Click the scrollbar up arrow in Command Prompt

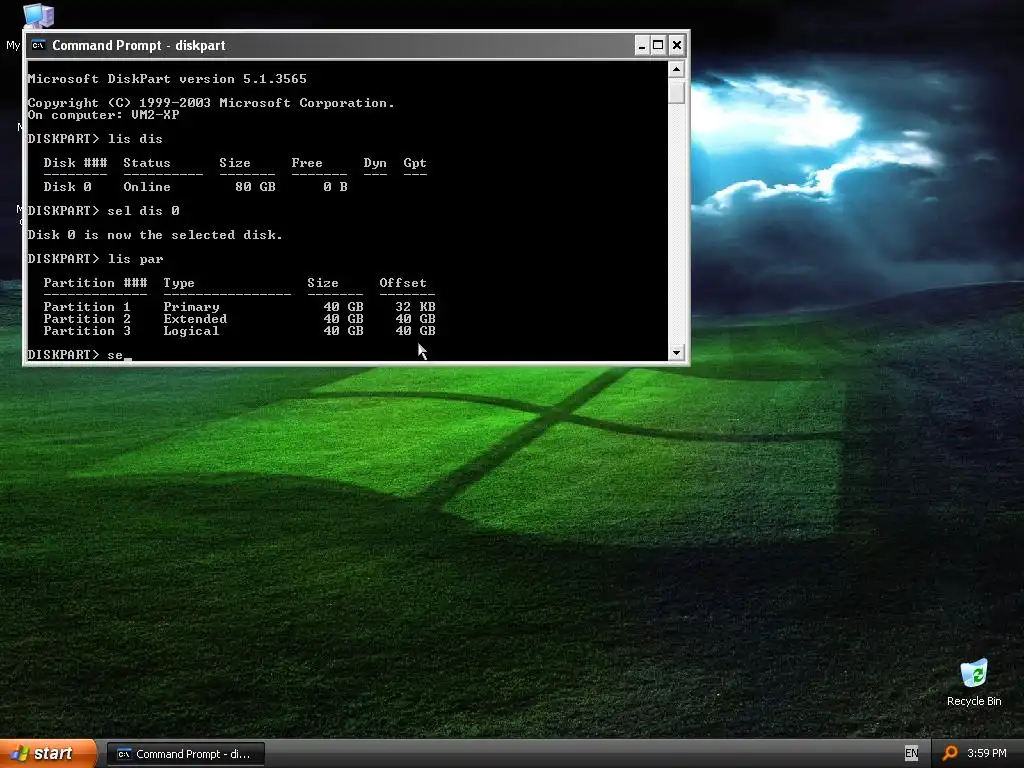tap(677, 69)
